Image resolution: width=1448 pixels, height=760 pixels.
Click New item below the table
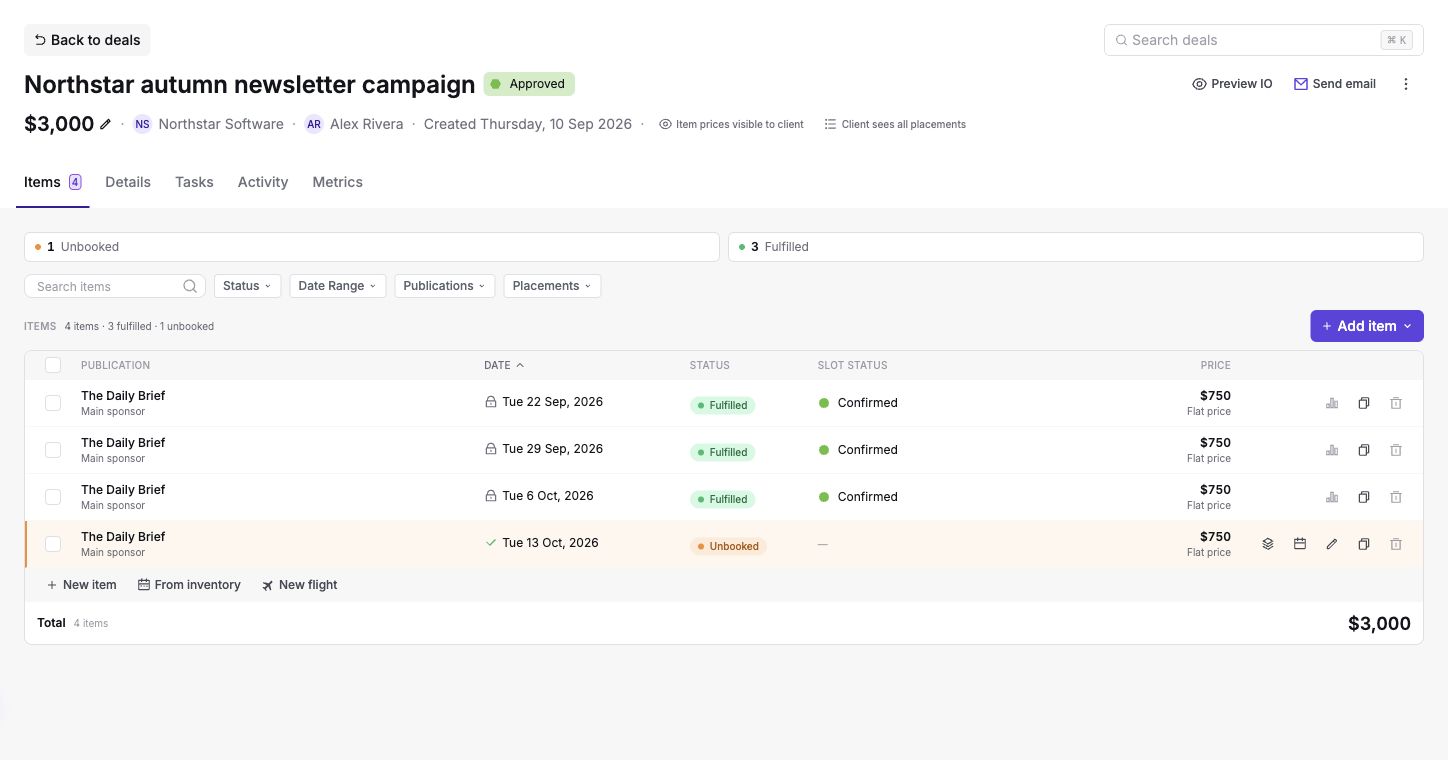pos(82,585)
